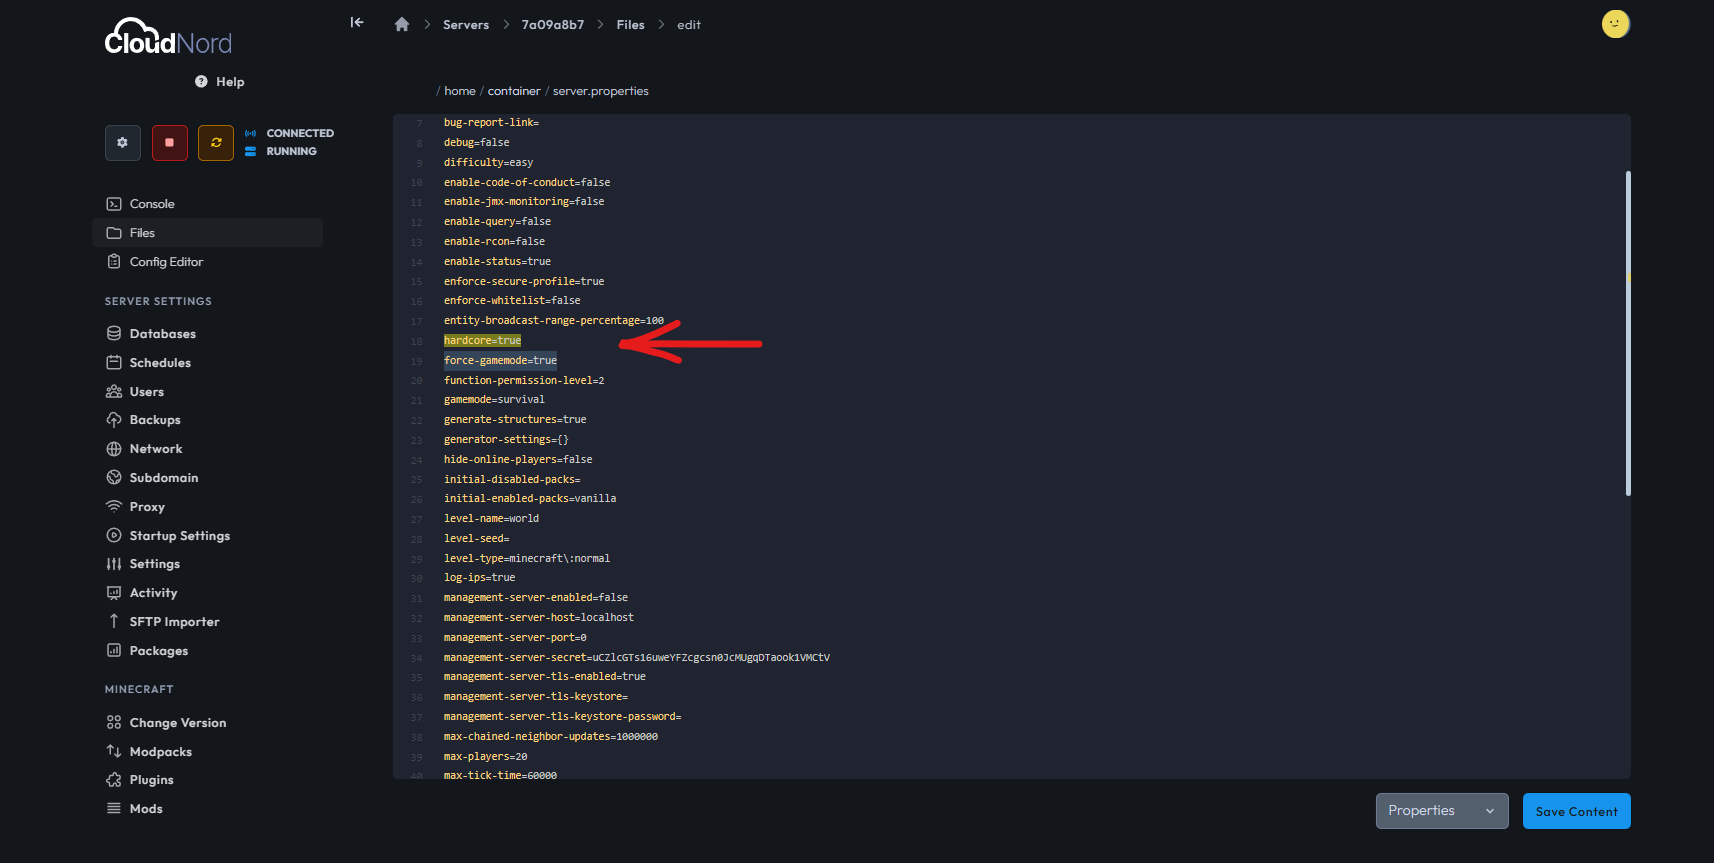Navigate to Startup Settings
The image size is (1714, 863).
pyautogui.click(x=179, y=536)
